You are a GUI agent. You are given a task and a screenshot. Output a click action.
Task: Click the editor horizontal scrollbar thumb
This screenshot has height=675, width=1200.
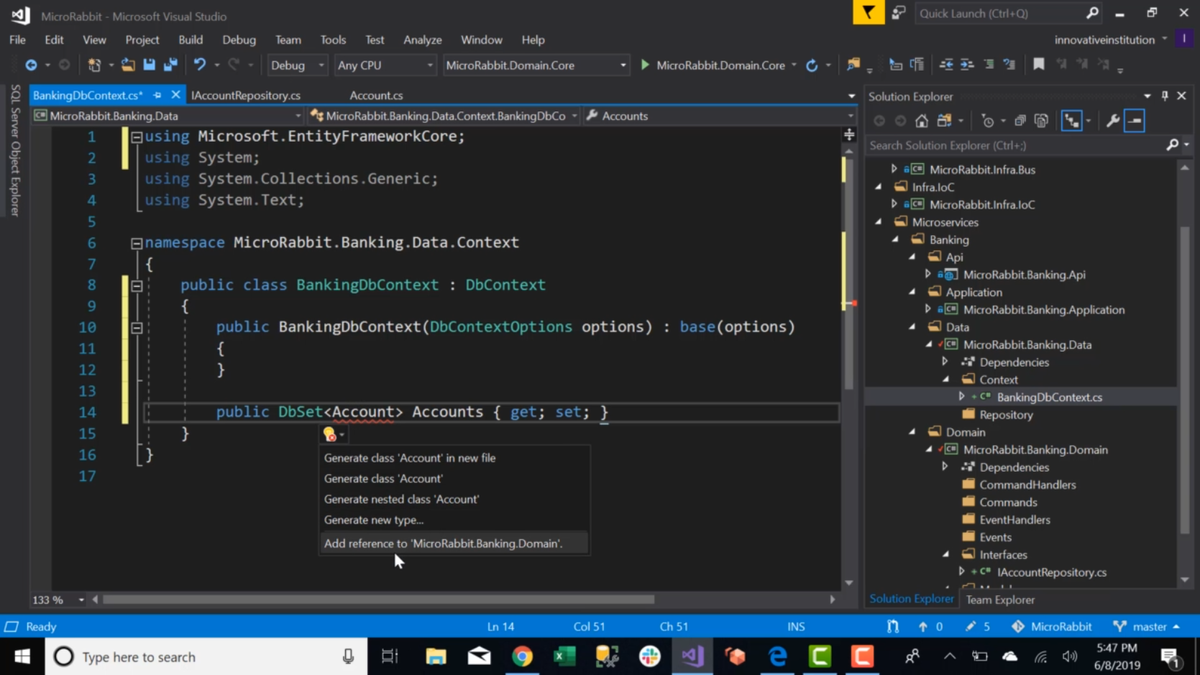378,600
